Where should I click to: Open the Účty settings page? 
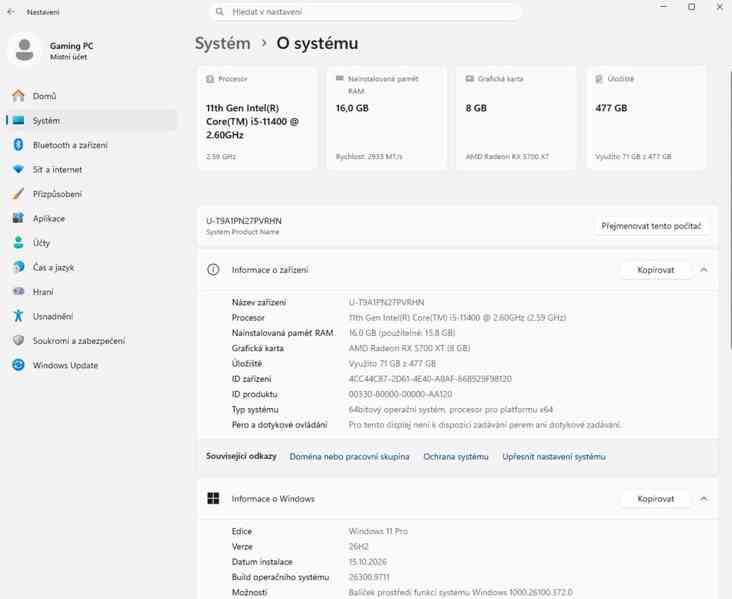tap(92, 242)
